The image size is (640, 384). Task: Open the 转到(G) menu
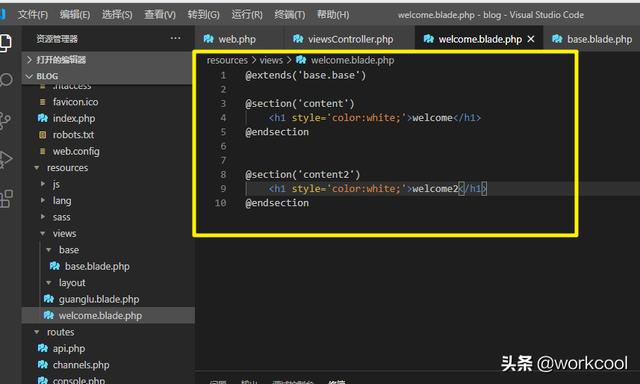coord(203,15)
